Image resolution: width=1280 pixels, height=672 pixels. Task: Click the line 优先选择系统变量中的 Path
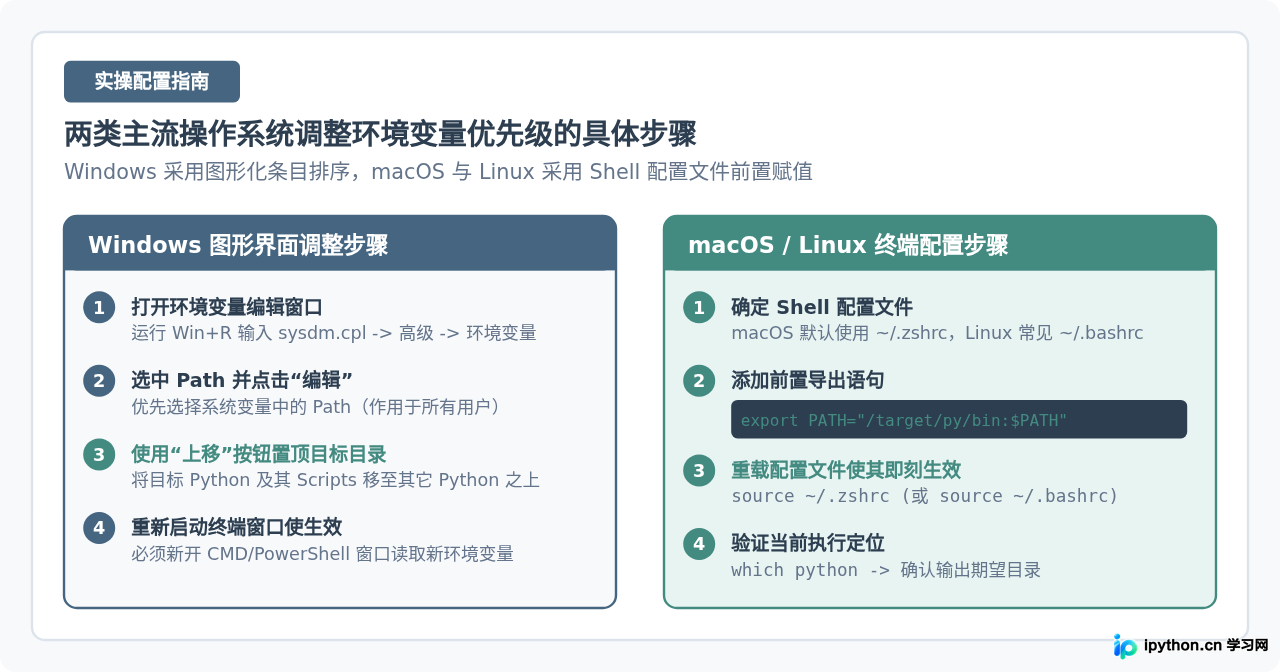(x=316, y=407)
